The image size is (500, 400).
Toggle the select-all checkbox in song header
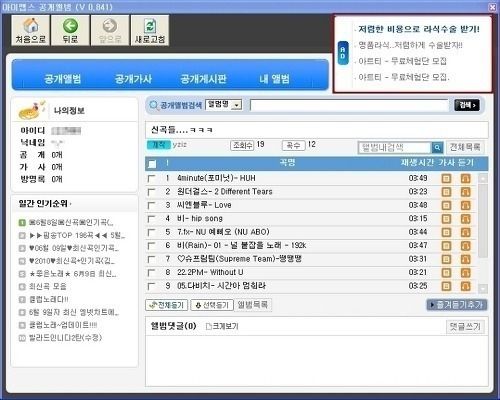tap(152, 164)
